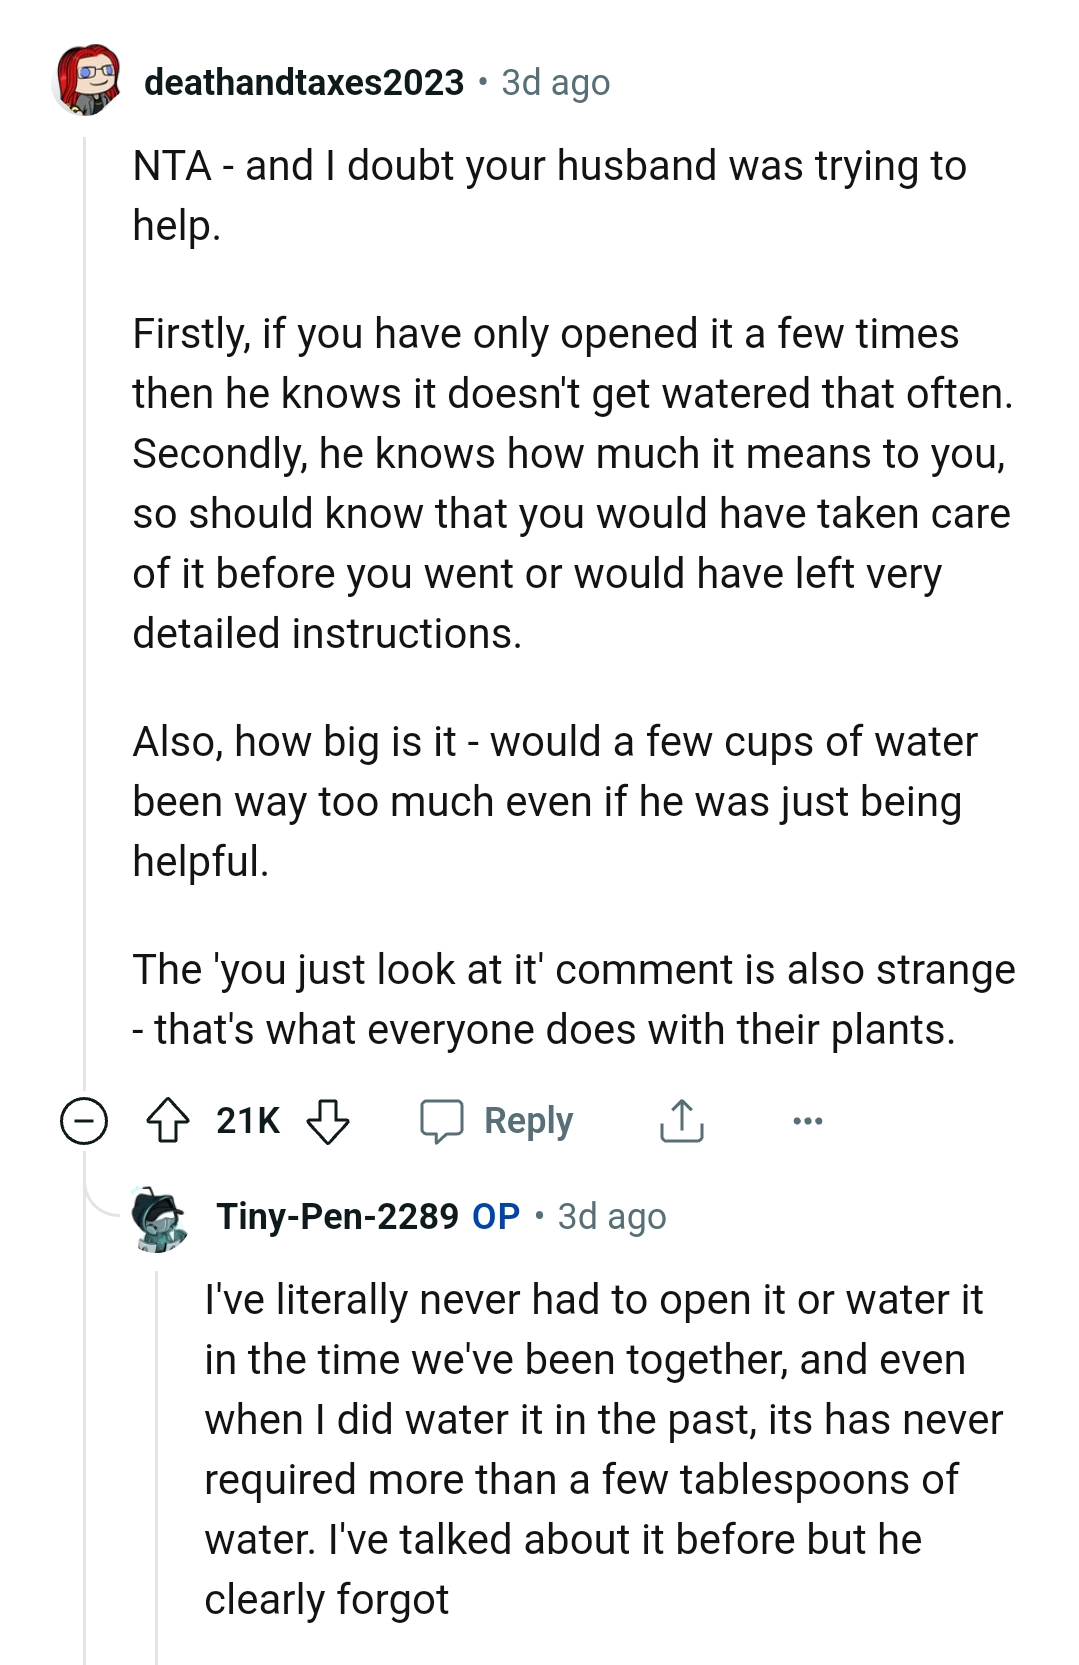Click the minus icon to collapse the comment
Viewport: 1079px width, 1665px height.
pos(85,1121)
